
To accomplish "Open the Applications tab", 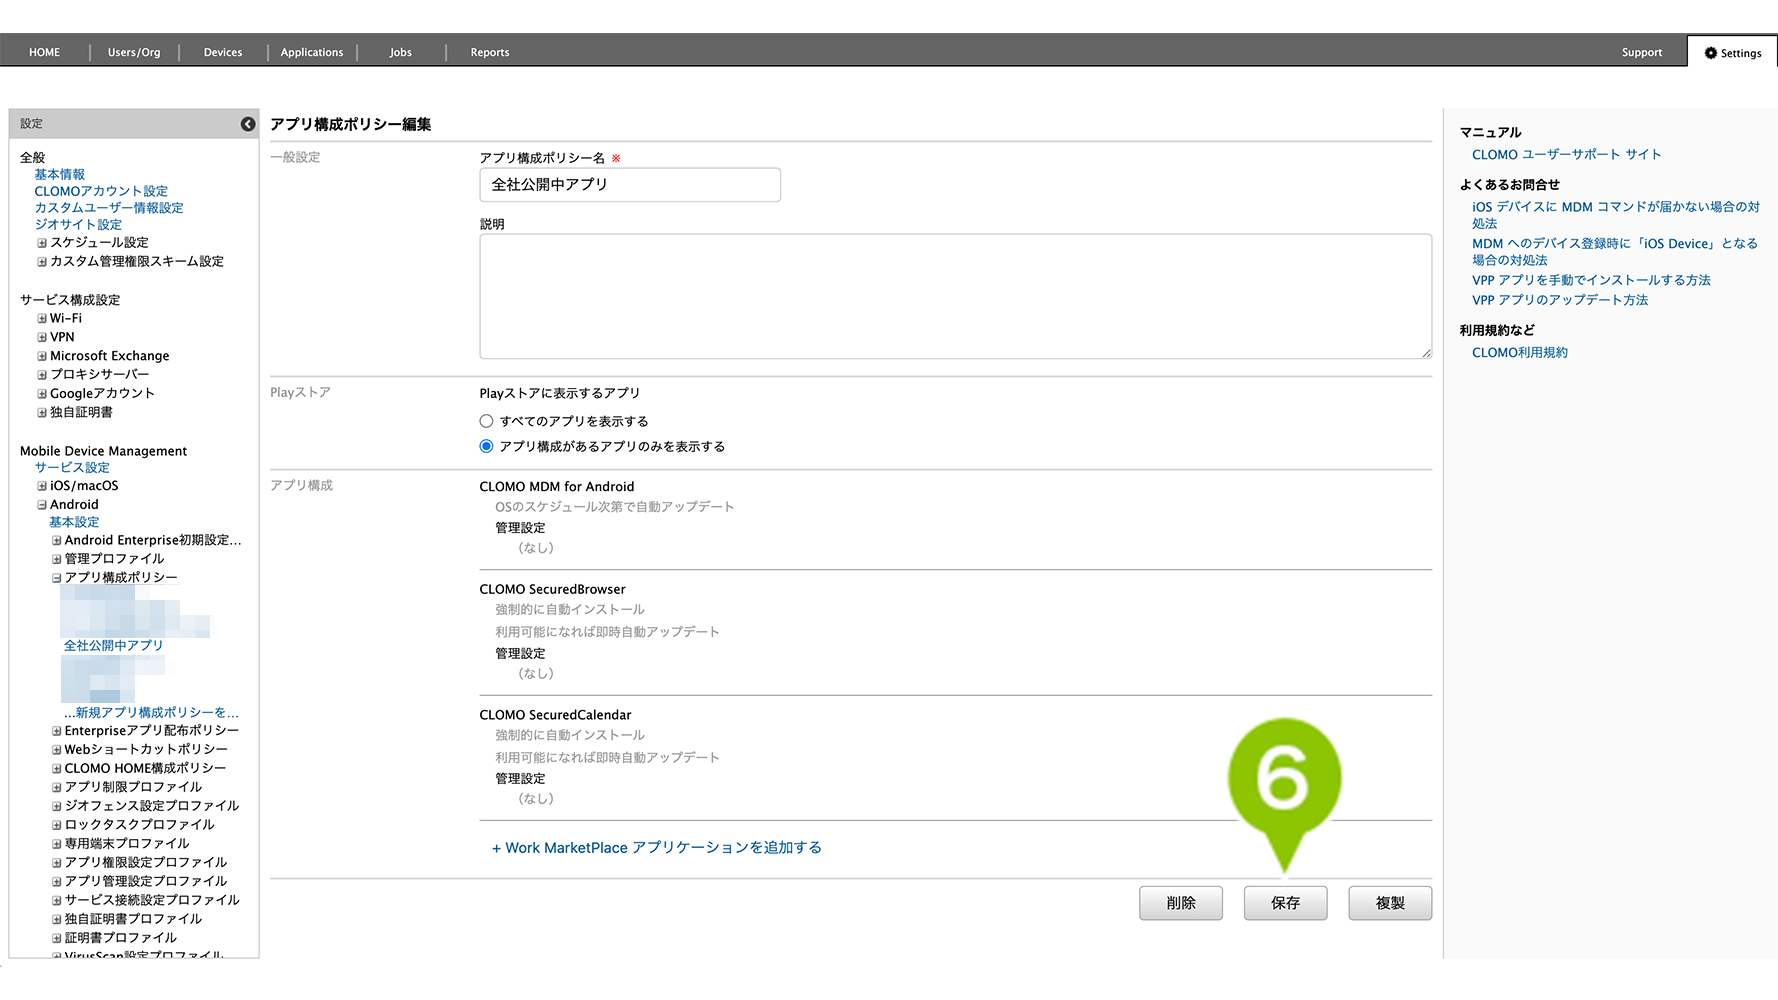I will tap(312, 52).
